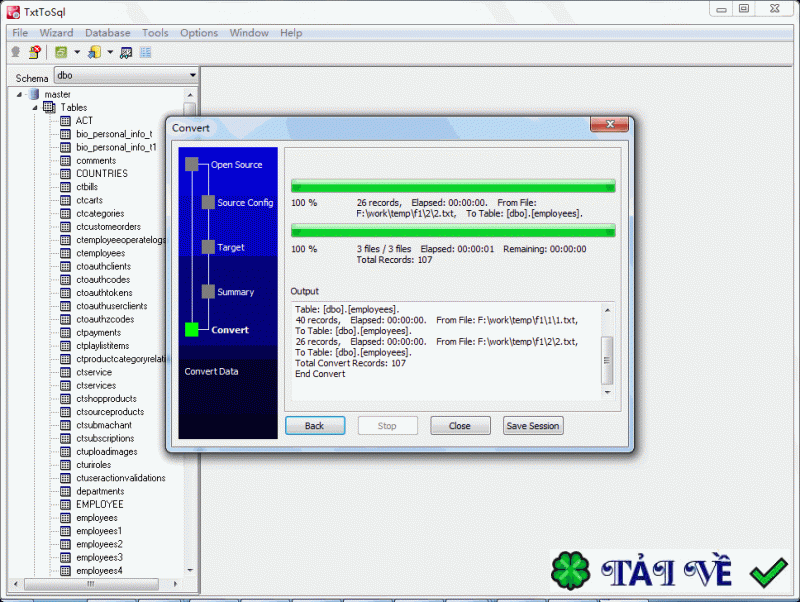
Task: Click the Save Session button
Action: (x=533, y=425)
